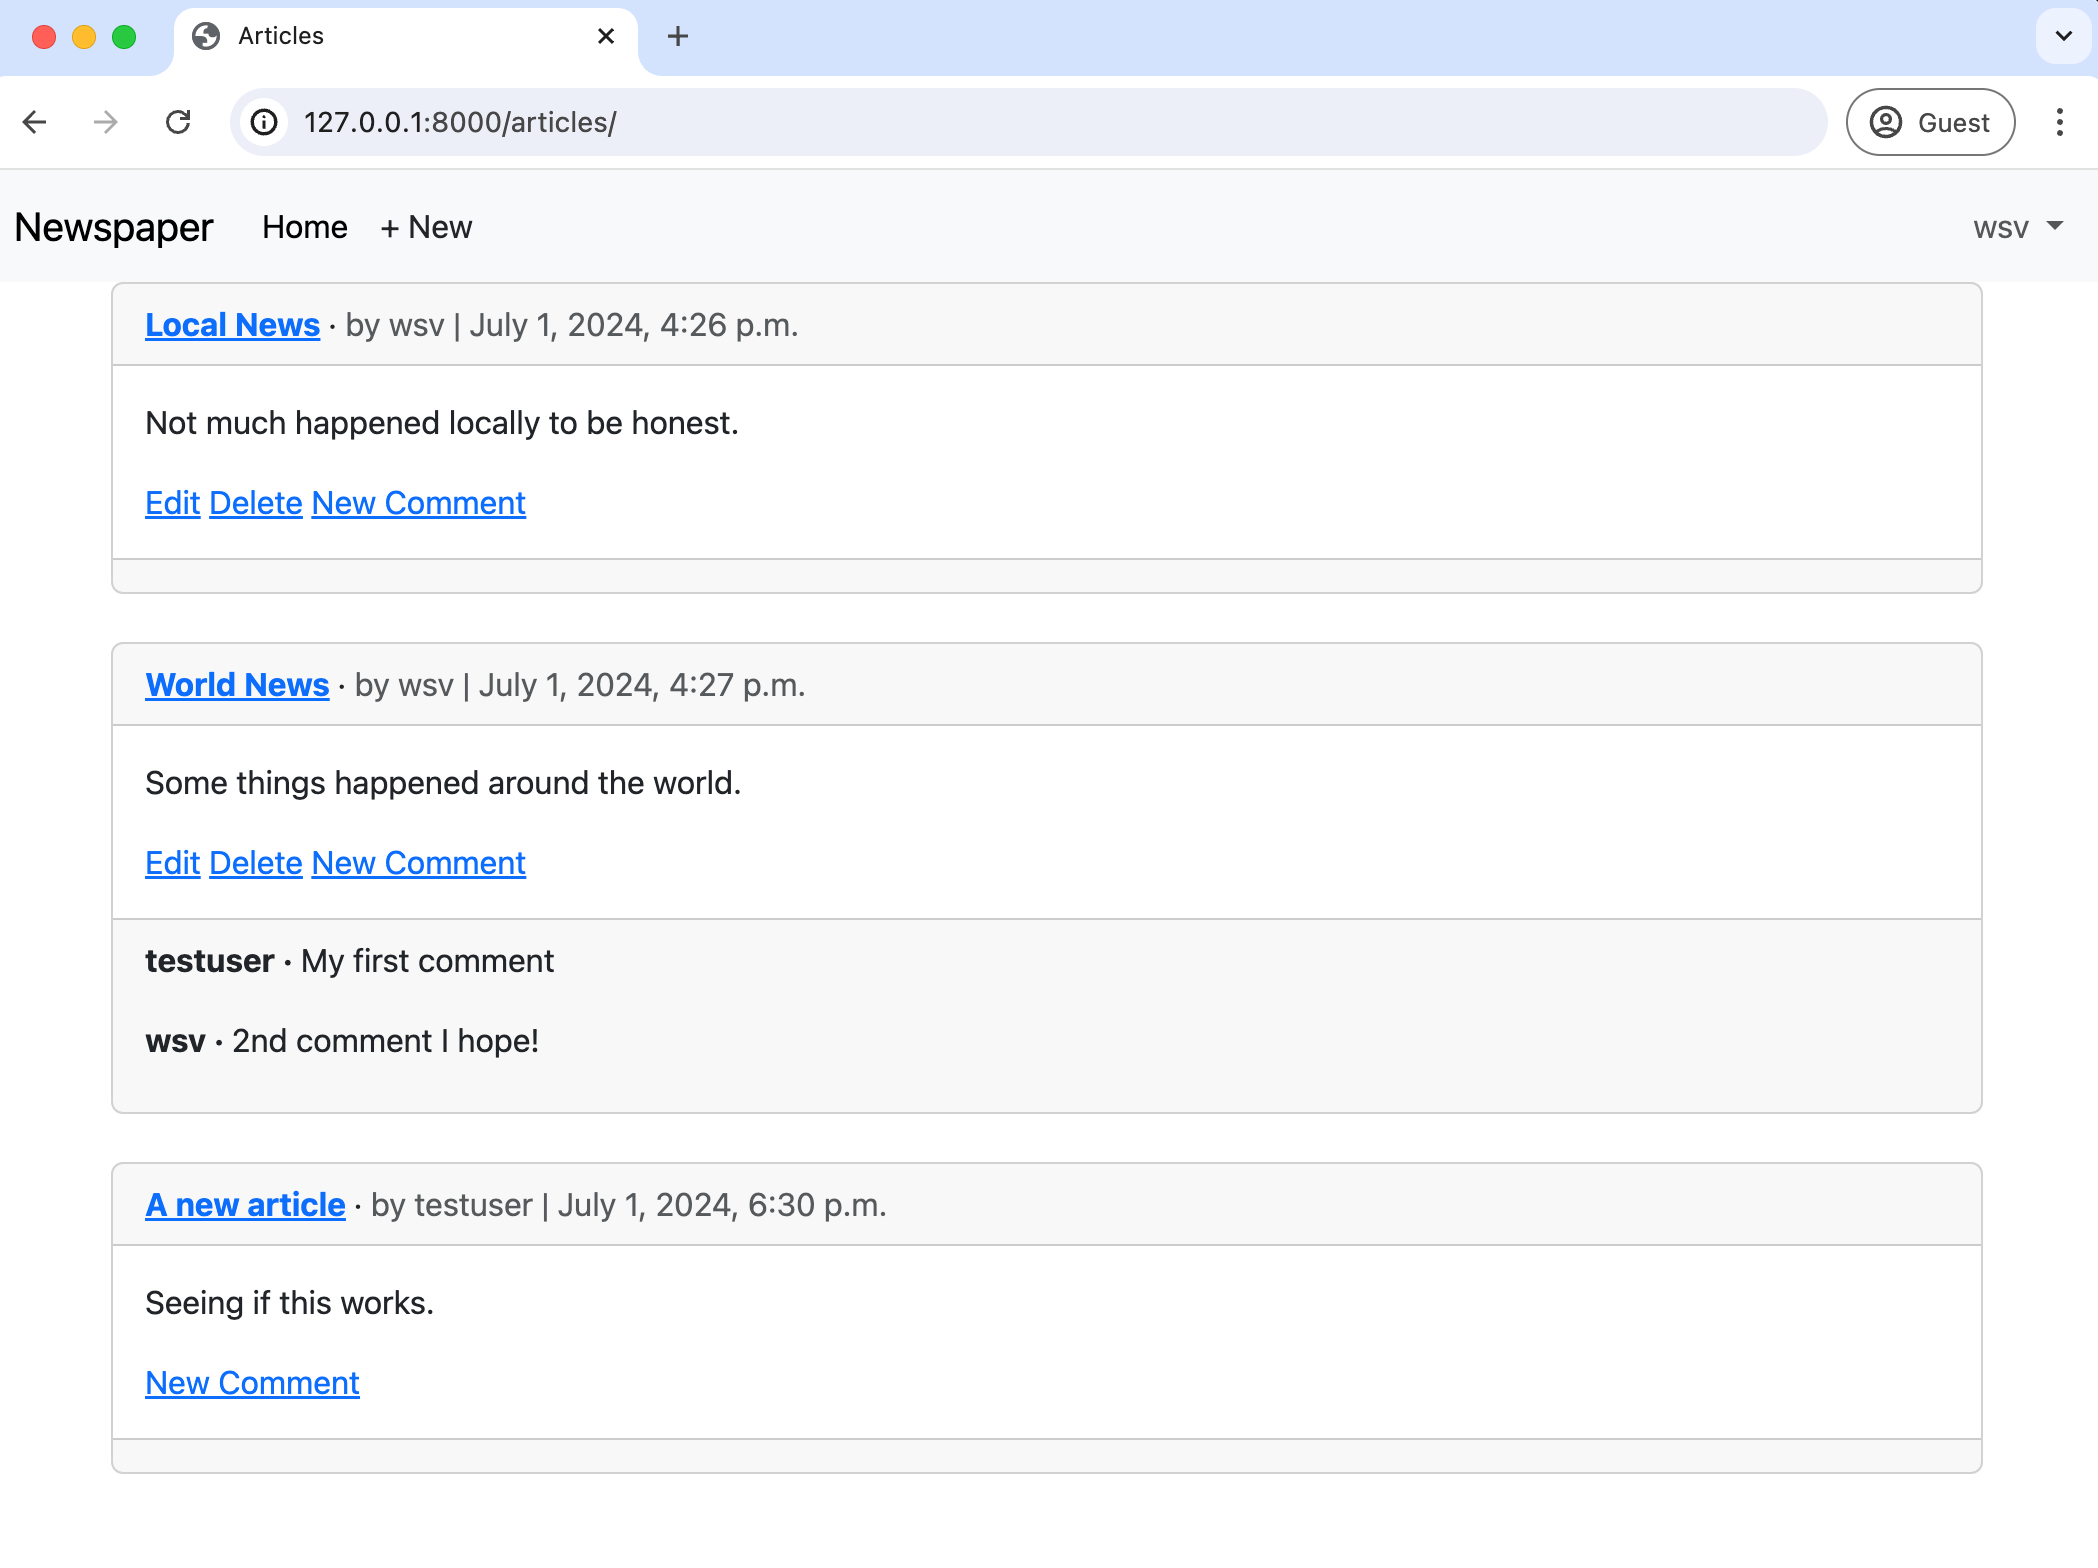Viewport: 2098px width, 1568px height.
Task: Click the page reload icon
Action: [x=178, y=122]
